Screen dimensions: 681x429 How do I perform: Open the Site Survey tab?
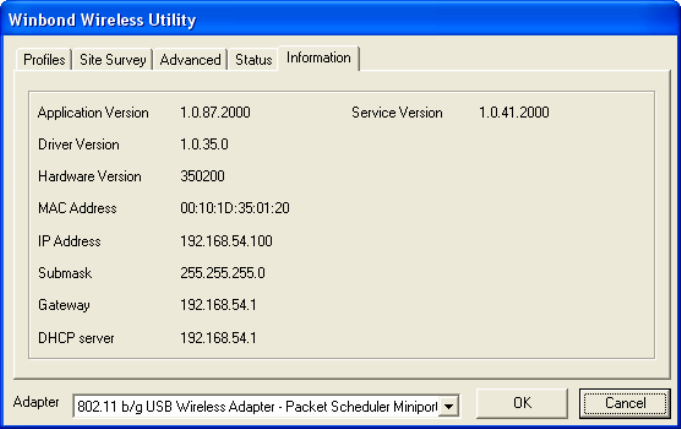pos(113,60)
